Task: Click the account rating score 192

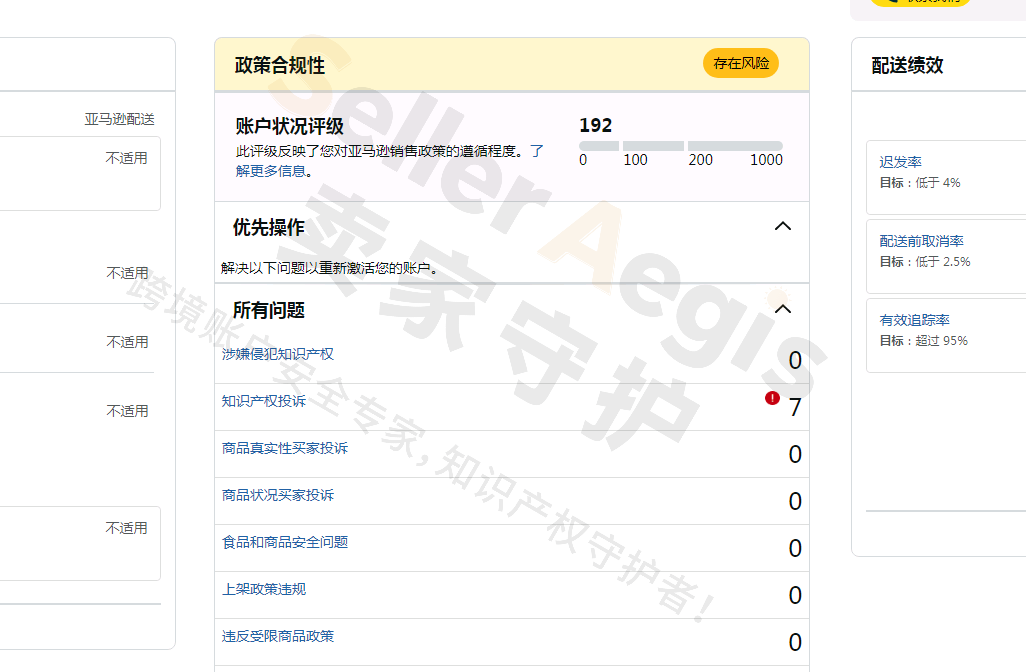Action: click(x=595, y=125)
